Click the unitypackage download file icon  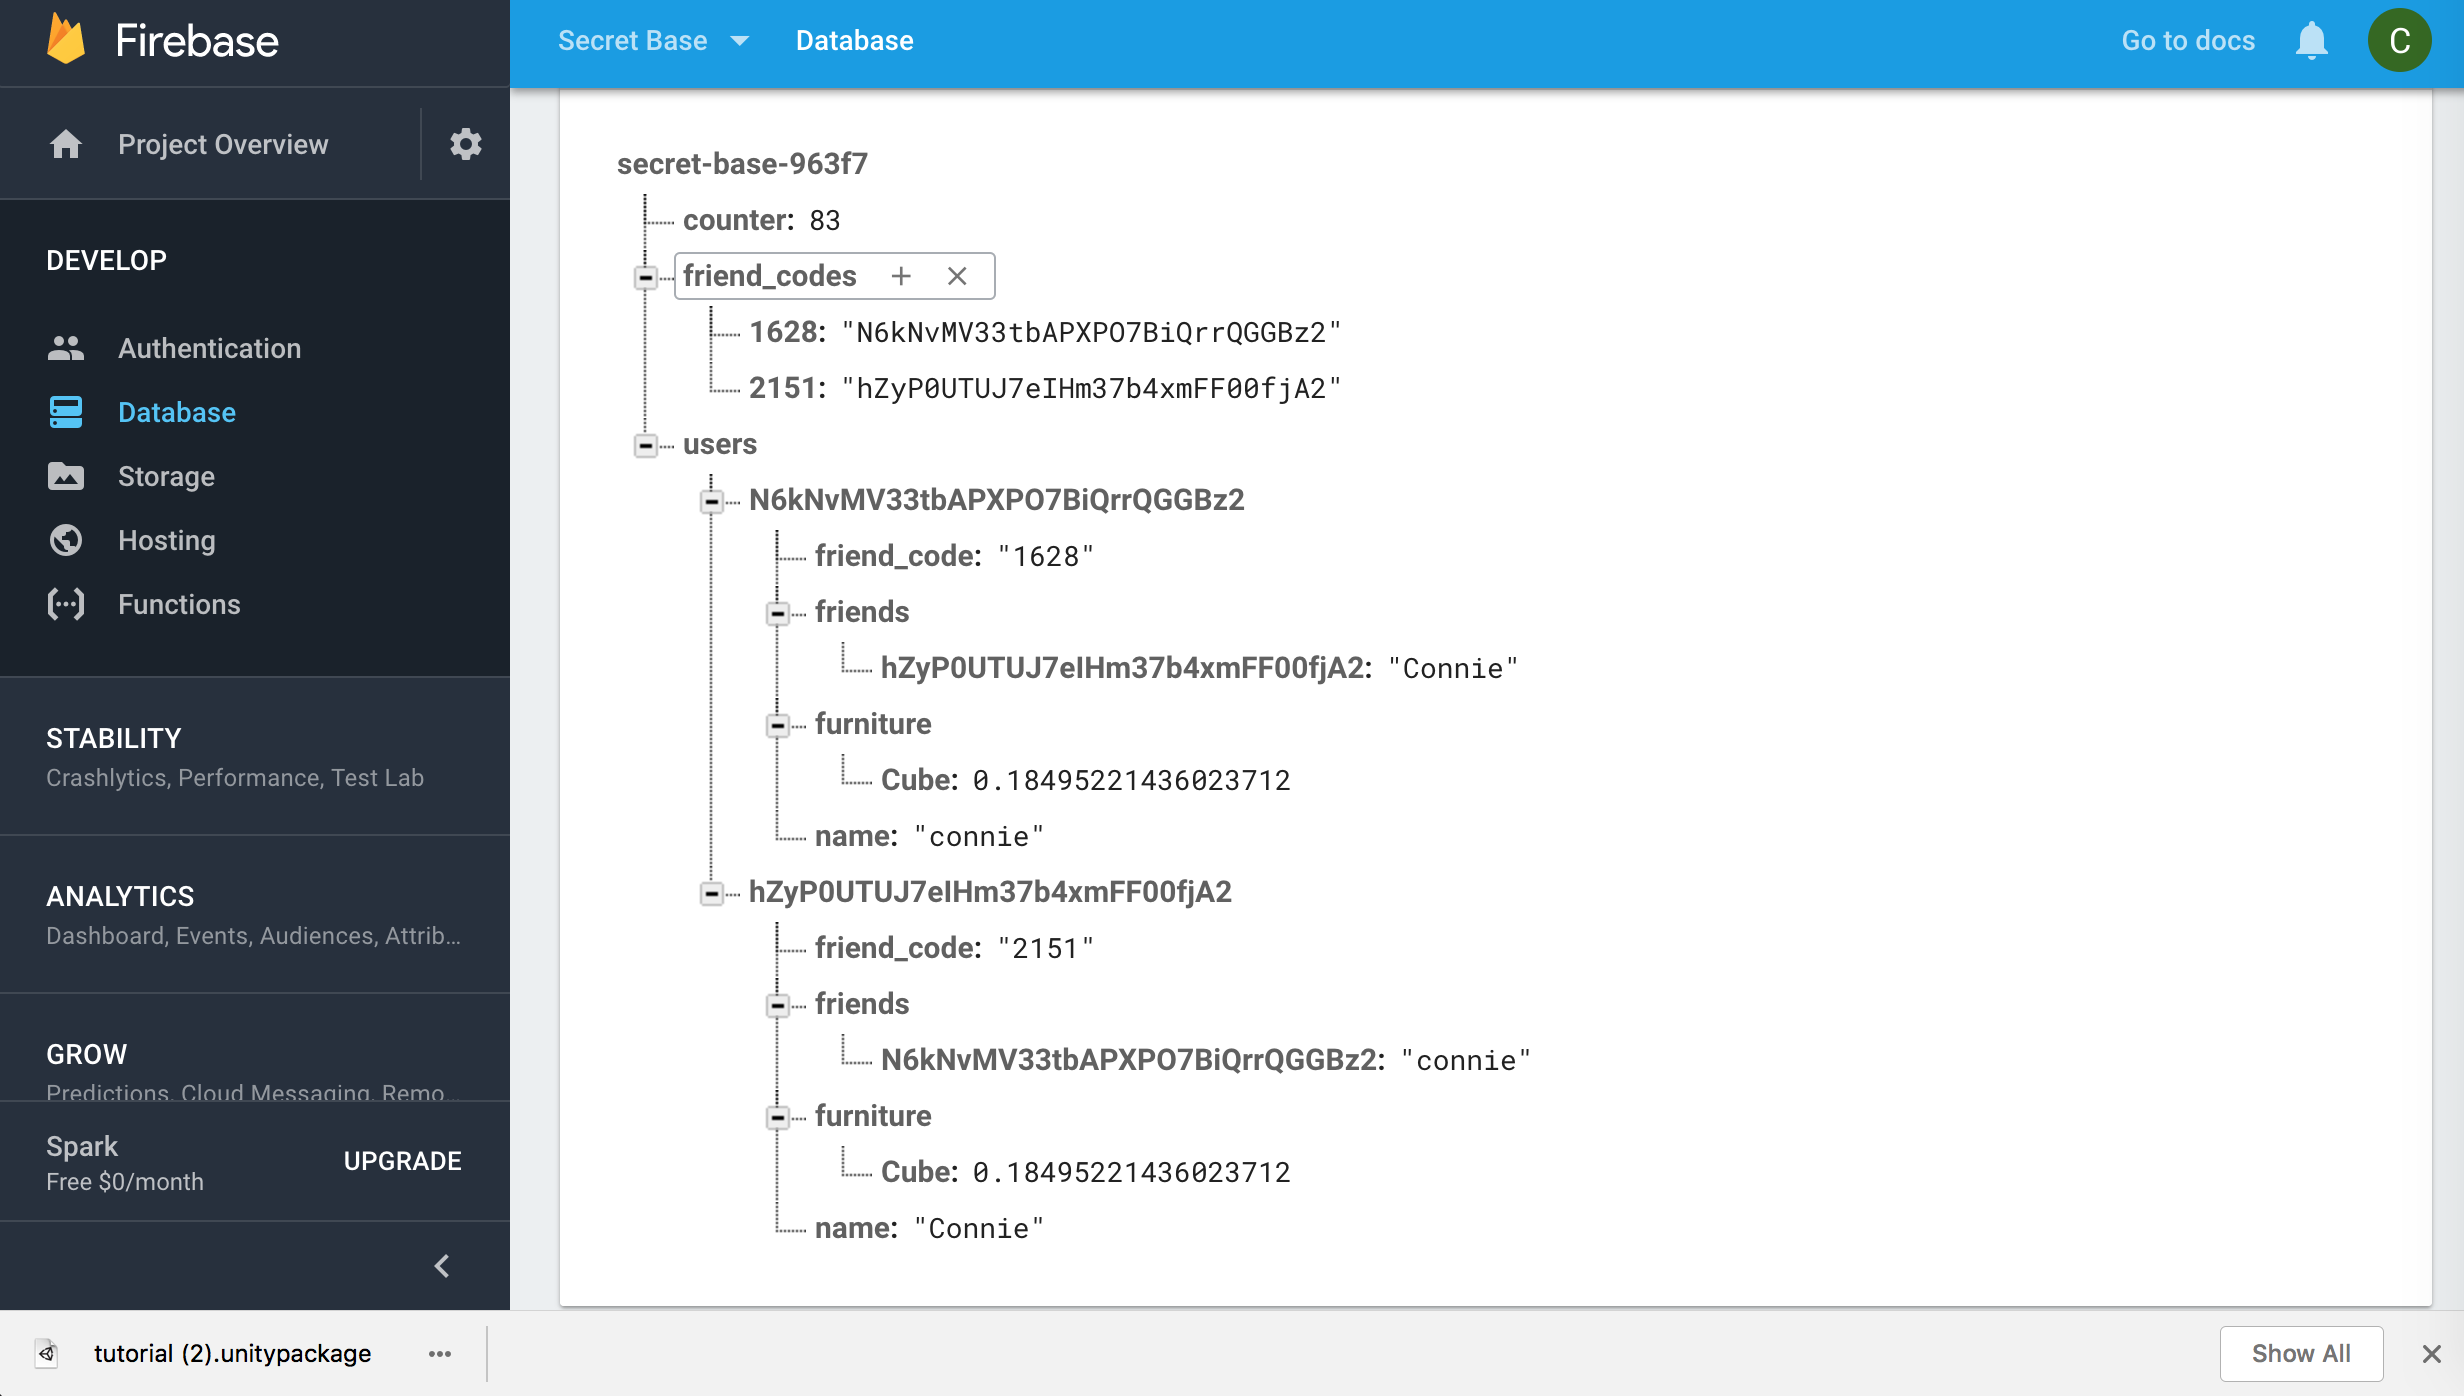tap(47, 1353)
